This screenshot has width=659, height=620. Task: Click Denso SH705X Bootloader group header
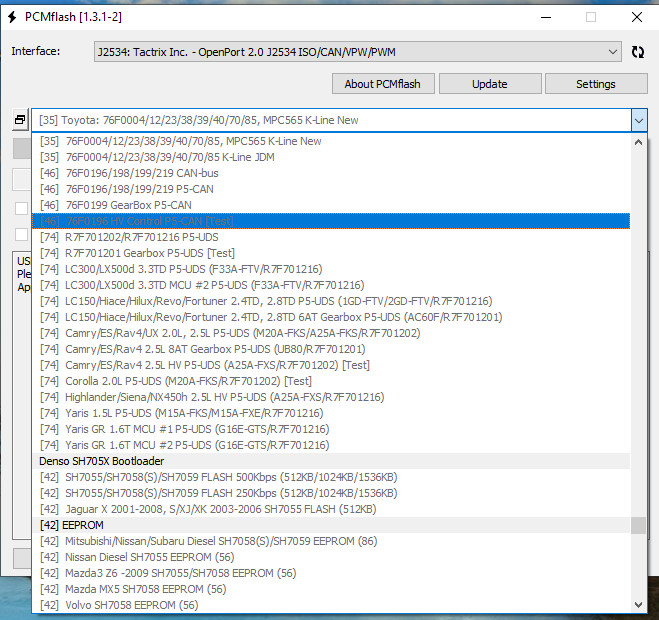click(x=331, y=461)
